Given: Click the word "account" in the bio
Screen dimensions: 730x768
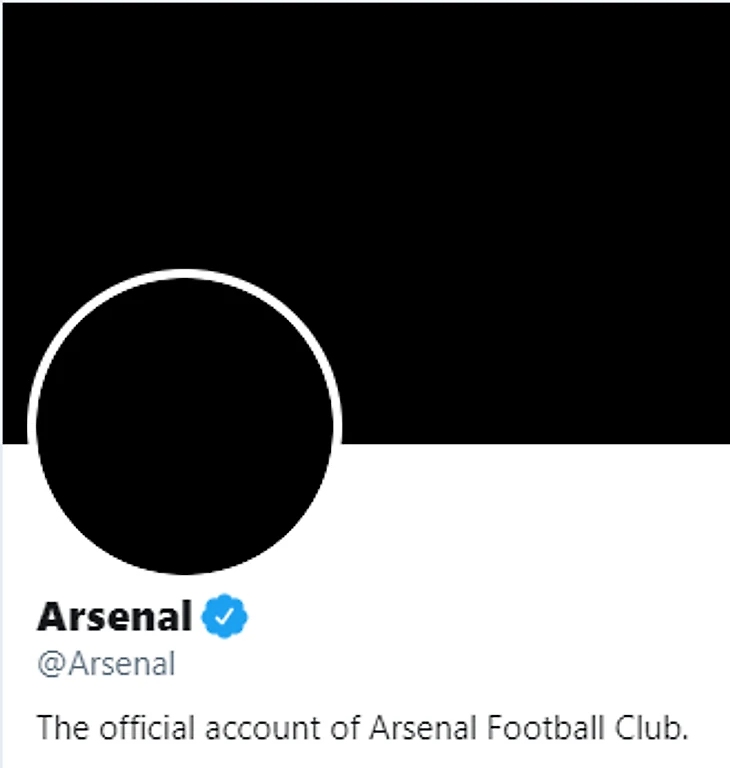Looking at the screenshot, I should coord(256,727).
